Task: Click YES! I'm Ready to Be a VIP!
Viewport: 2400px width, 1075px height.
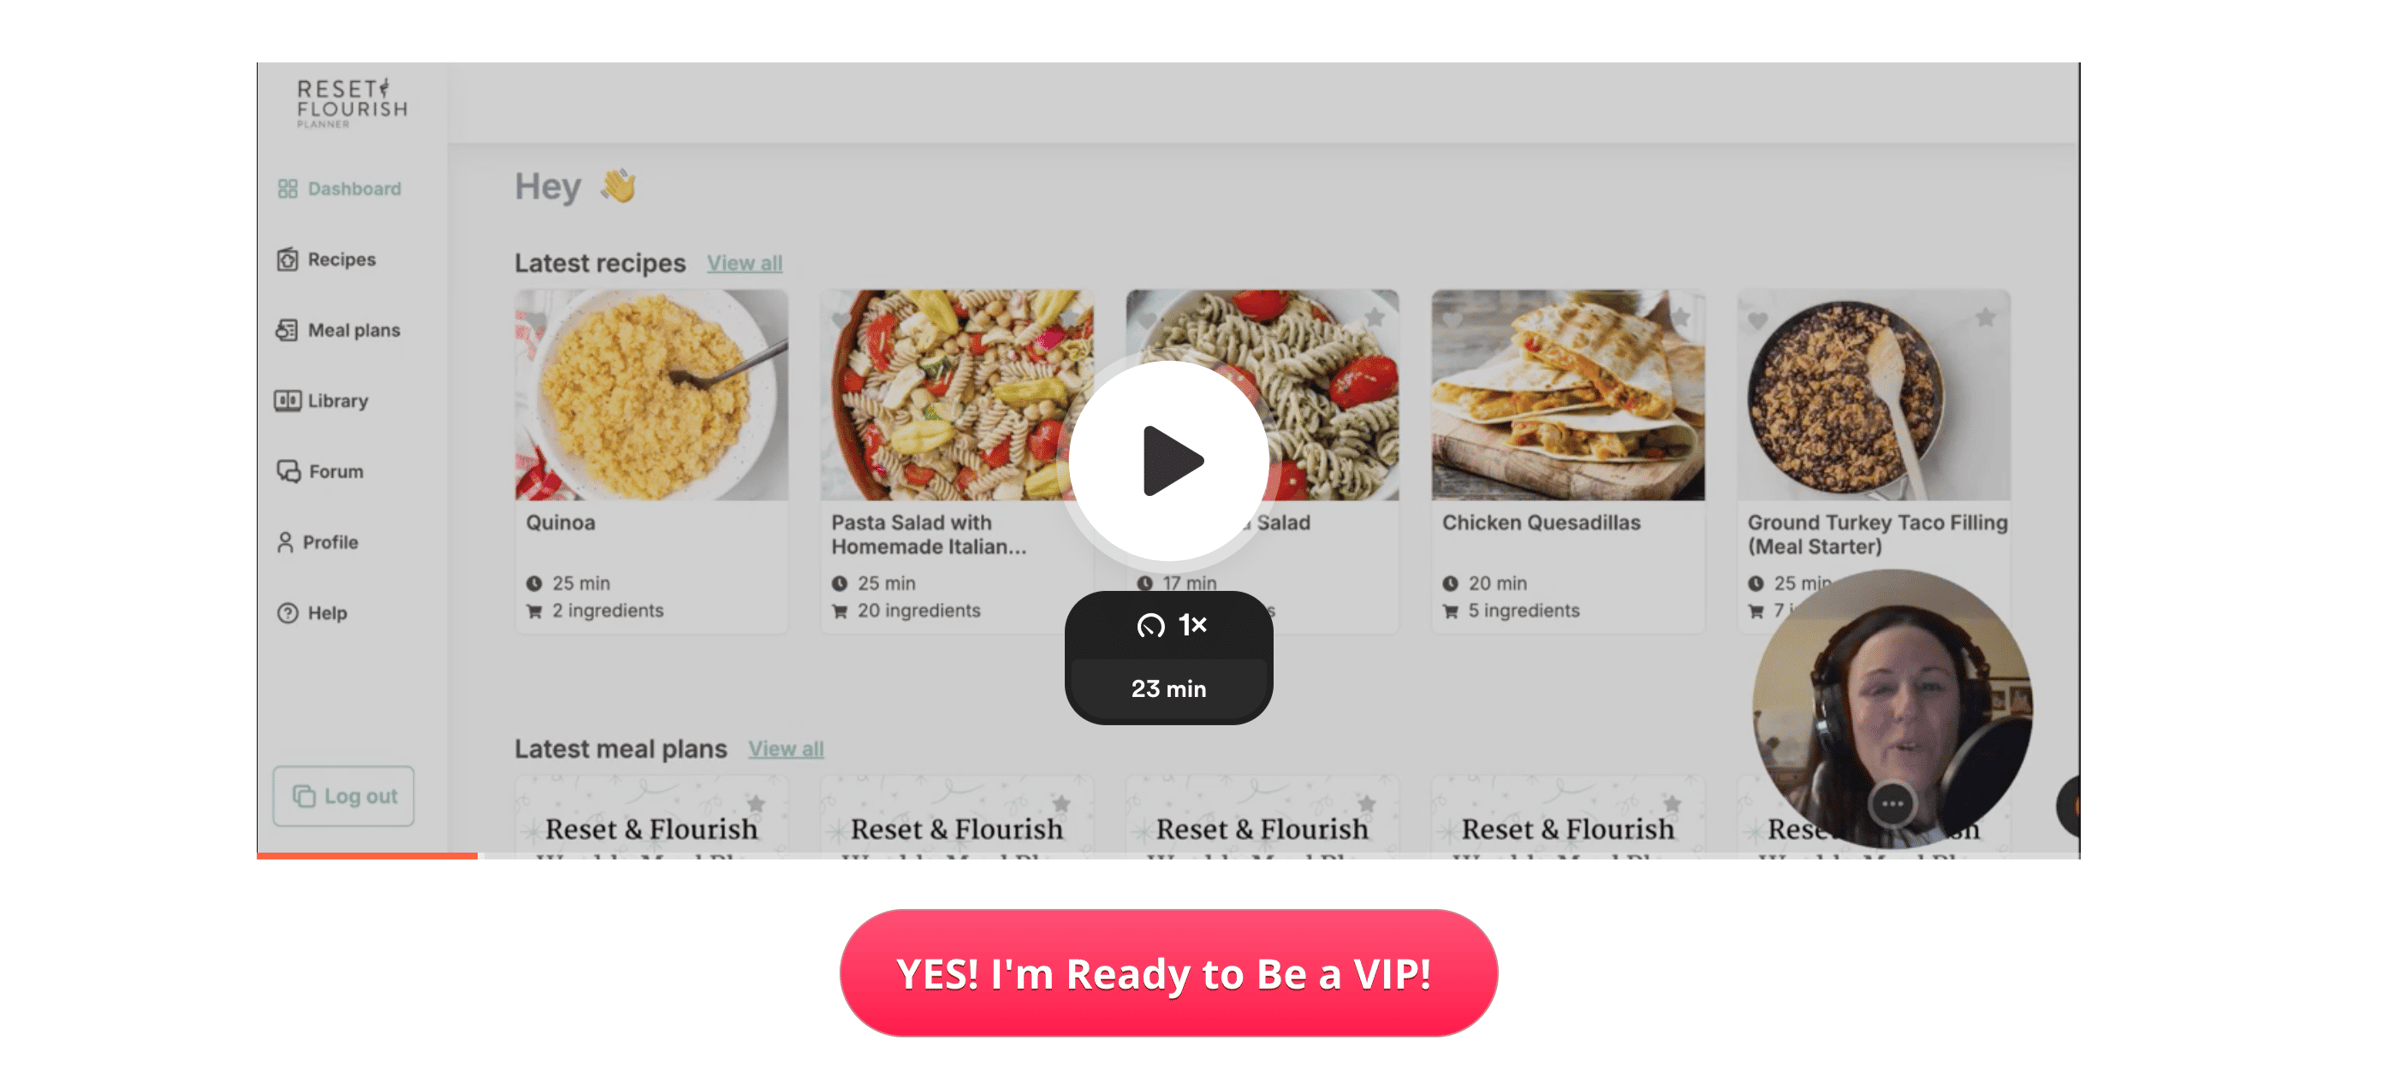Action: (x=1168, y=973)
